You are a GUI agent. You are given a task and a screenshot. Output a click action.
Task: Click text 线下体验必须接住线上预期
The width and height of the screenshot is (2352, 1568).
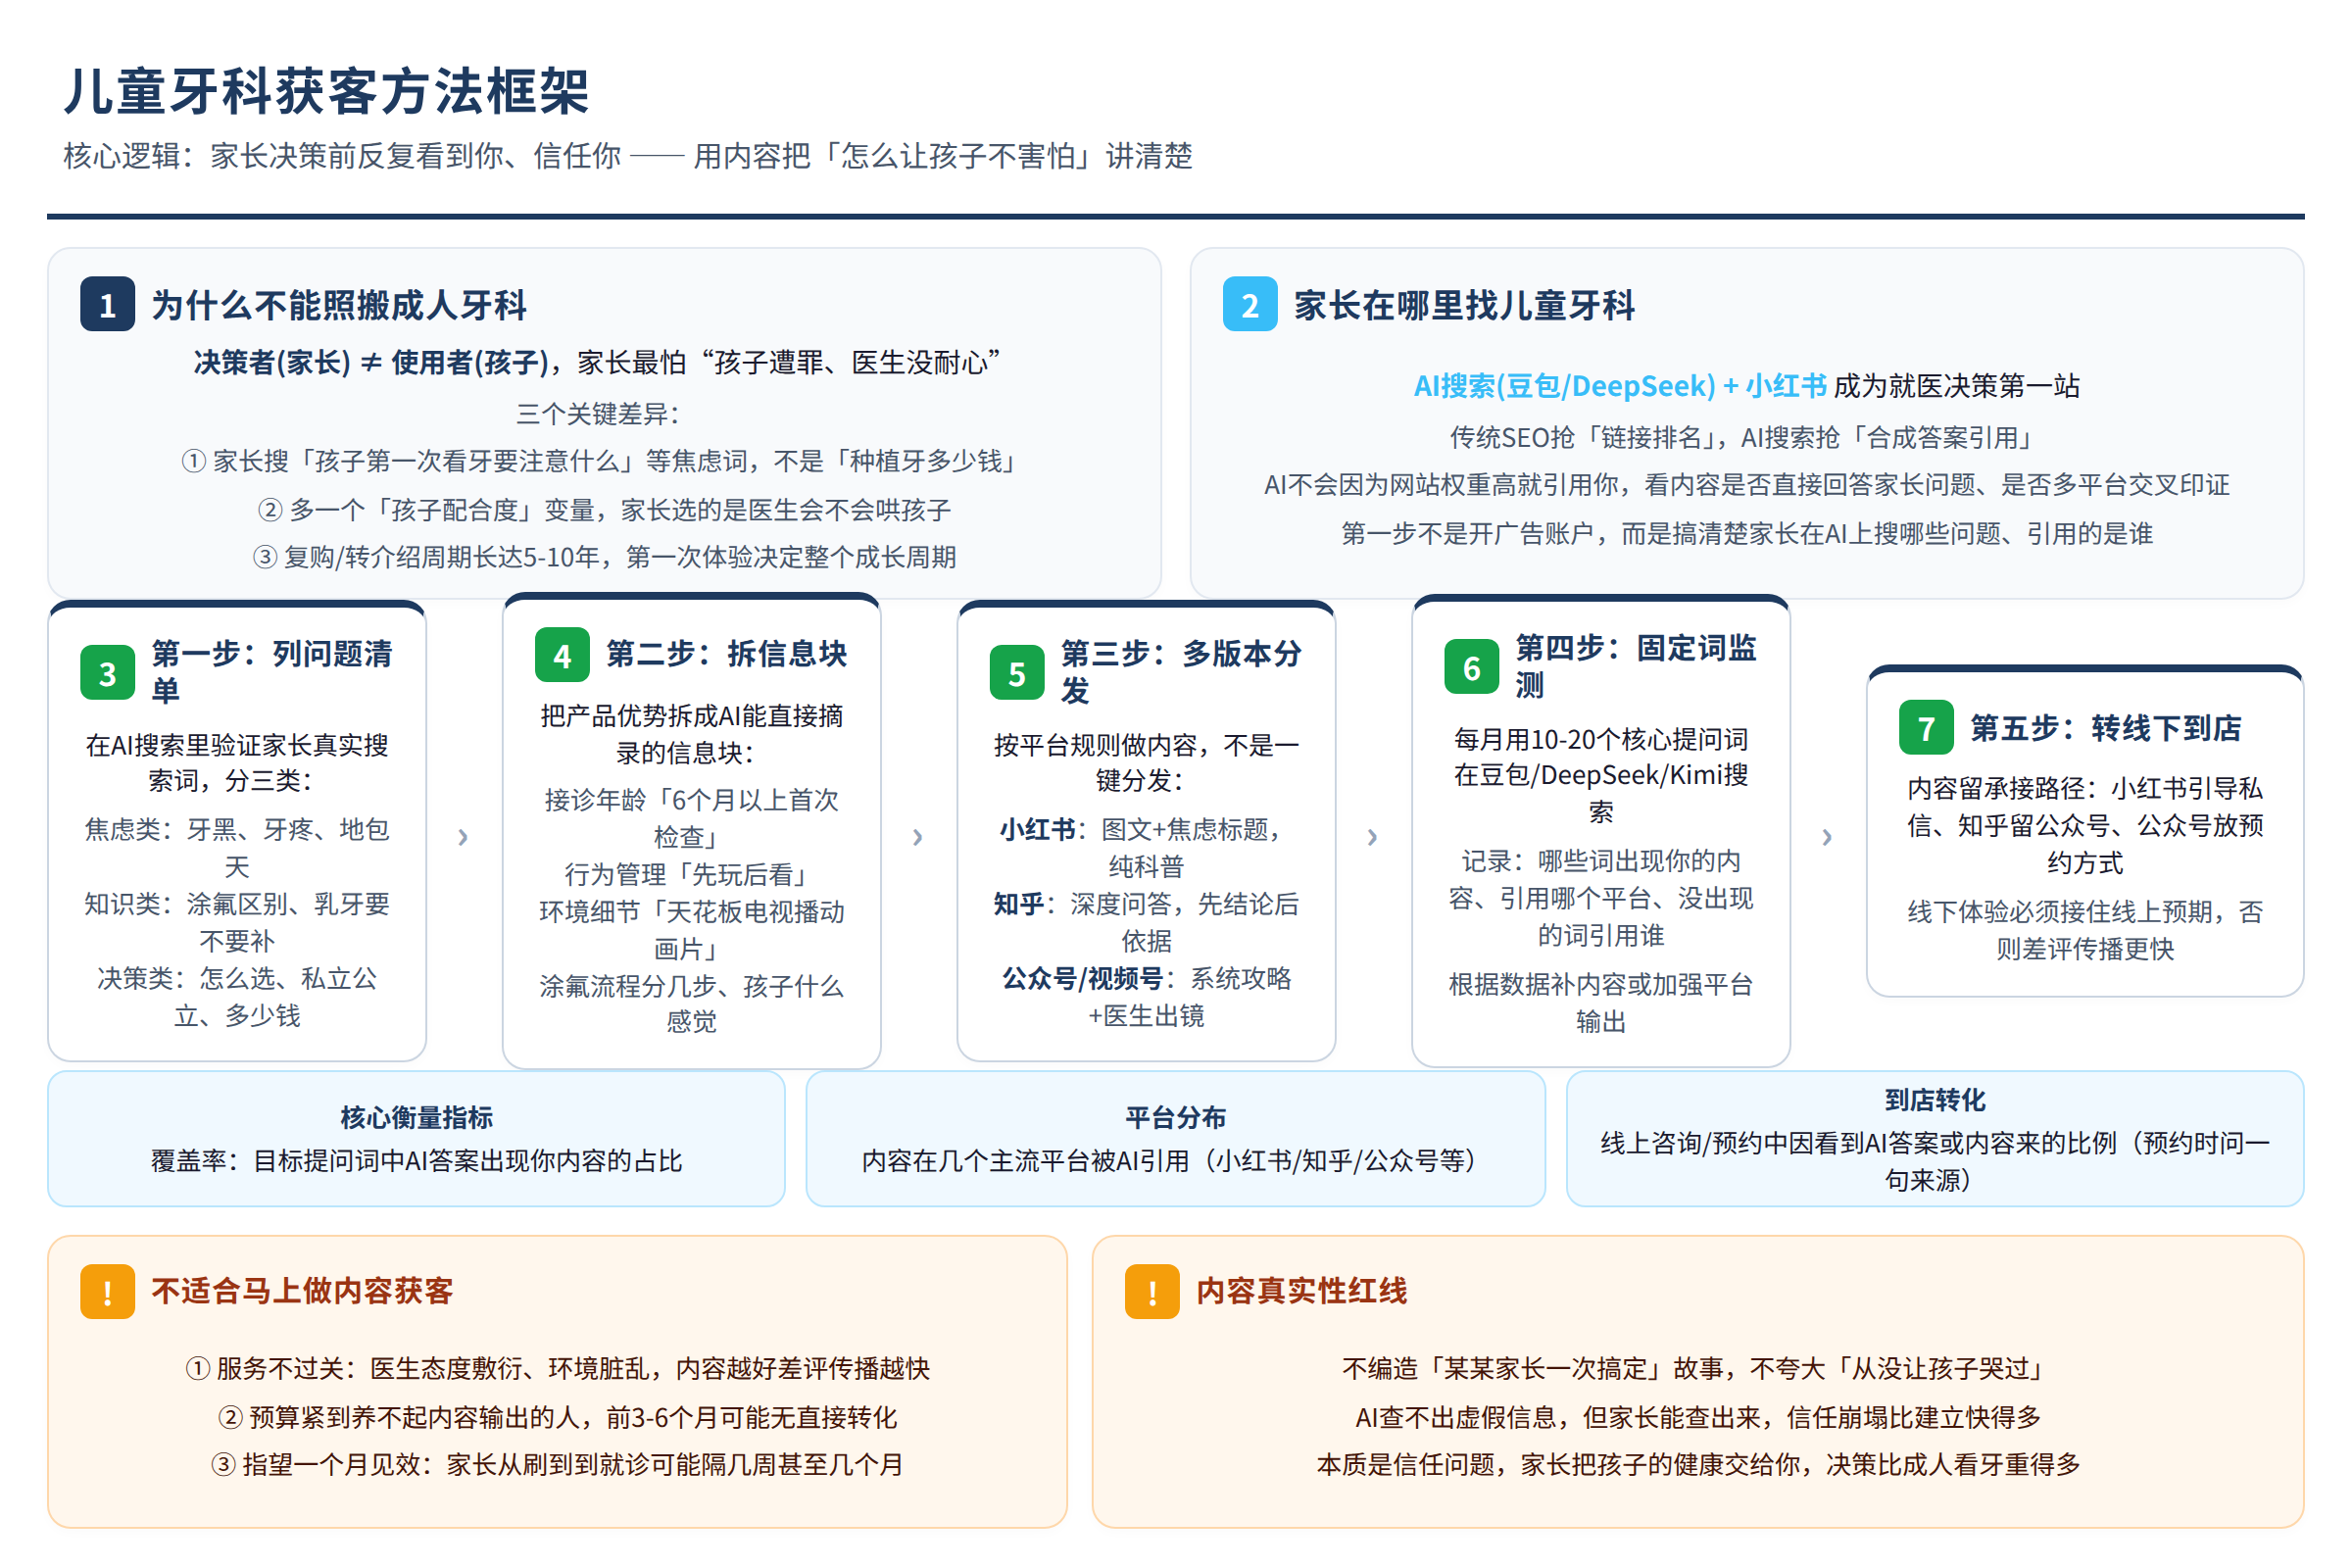coord(2085,929)
